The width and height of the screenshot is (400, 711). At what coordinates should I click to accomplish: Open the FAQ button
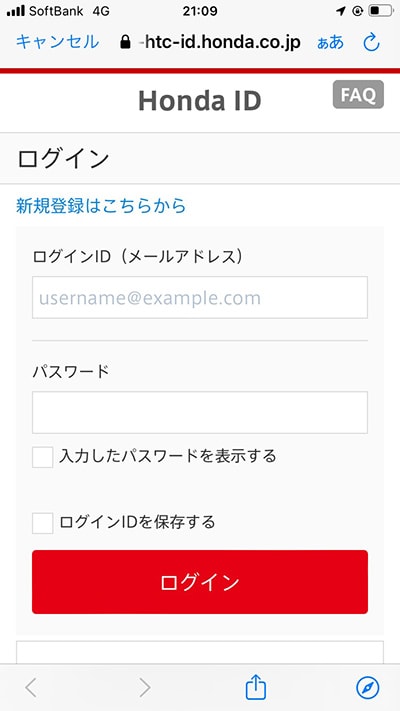(358, 94)
